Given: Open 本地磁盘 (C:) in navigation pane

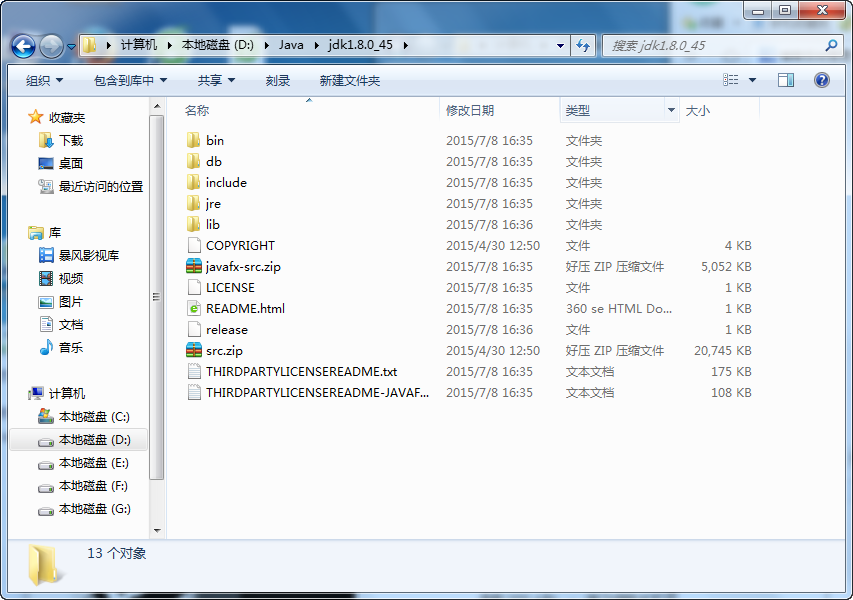Looking at the screenshot, I should [x=94, y=417].
